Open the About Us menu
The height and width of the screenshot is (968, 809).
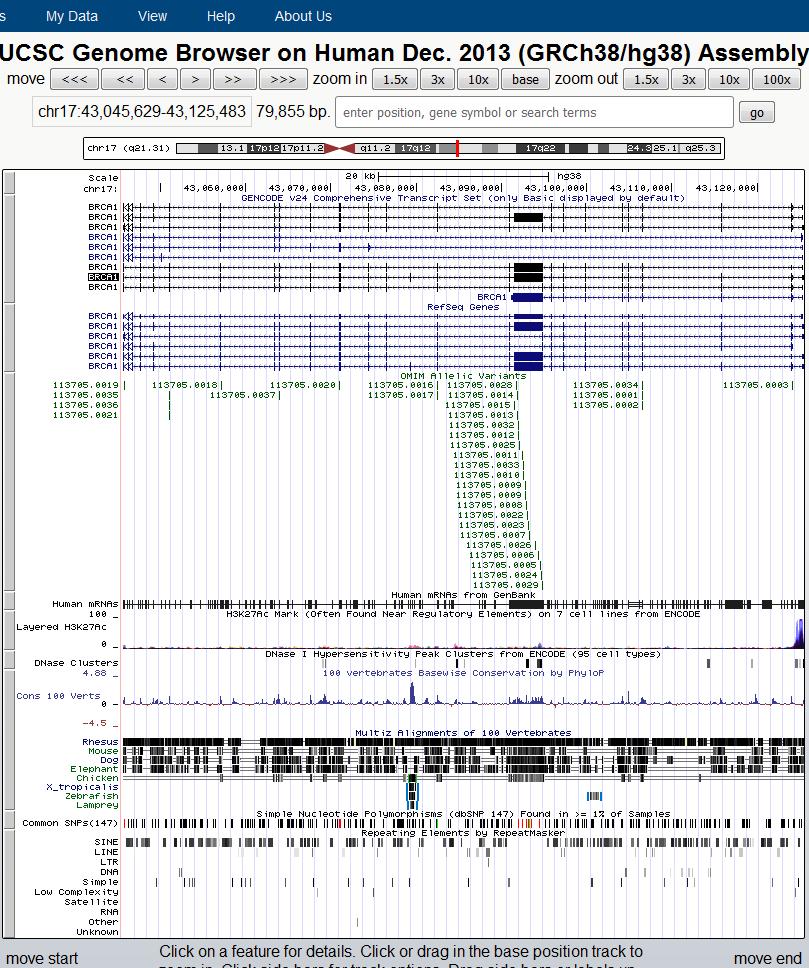tap(303, 16)
